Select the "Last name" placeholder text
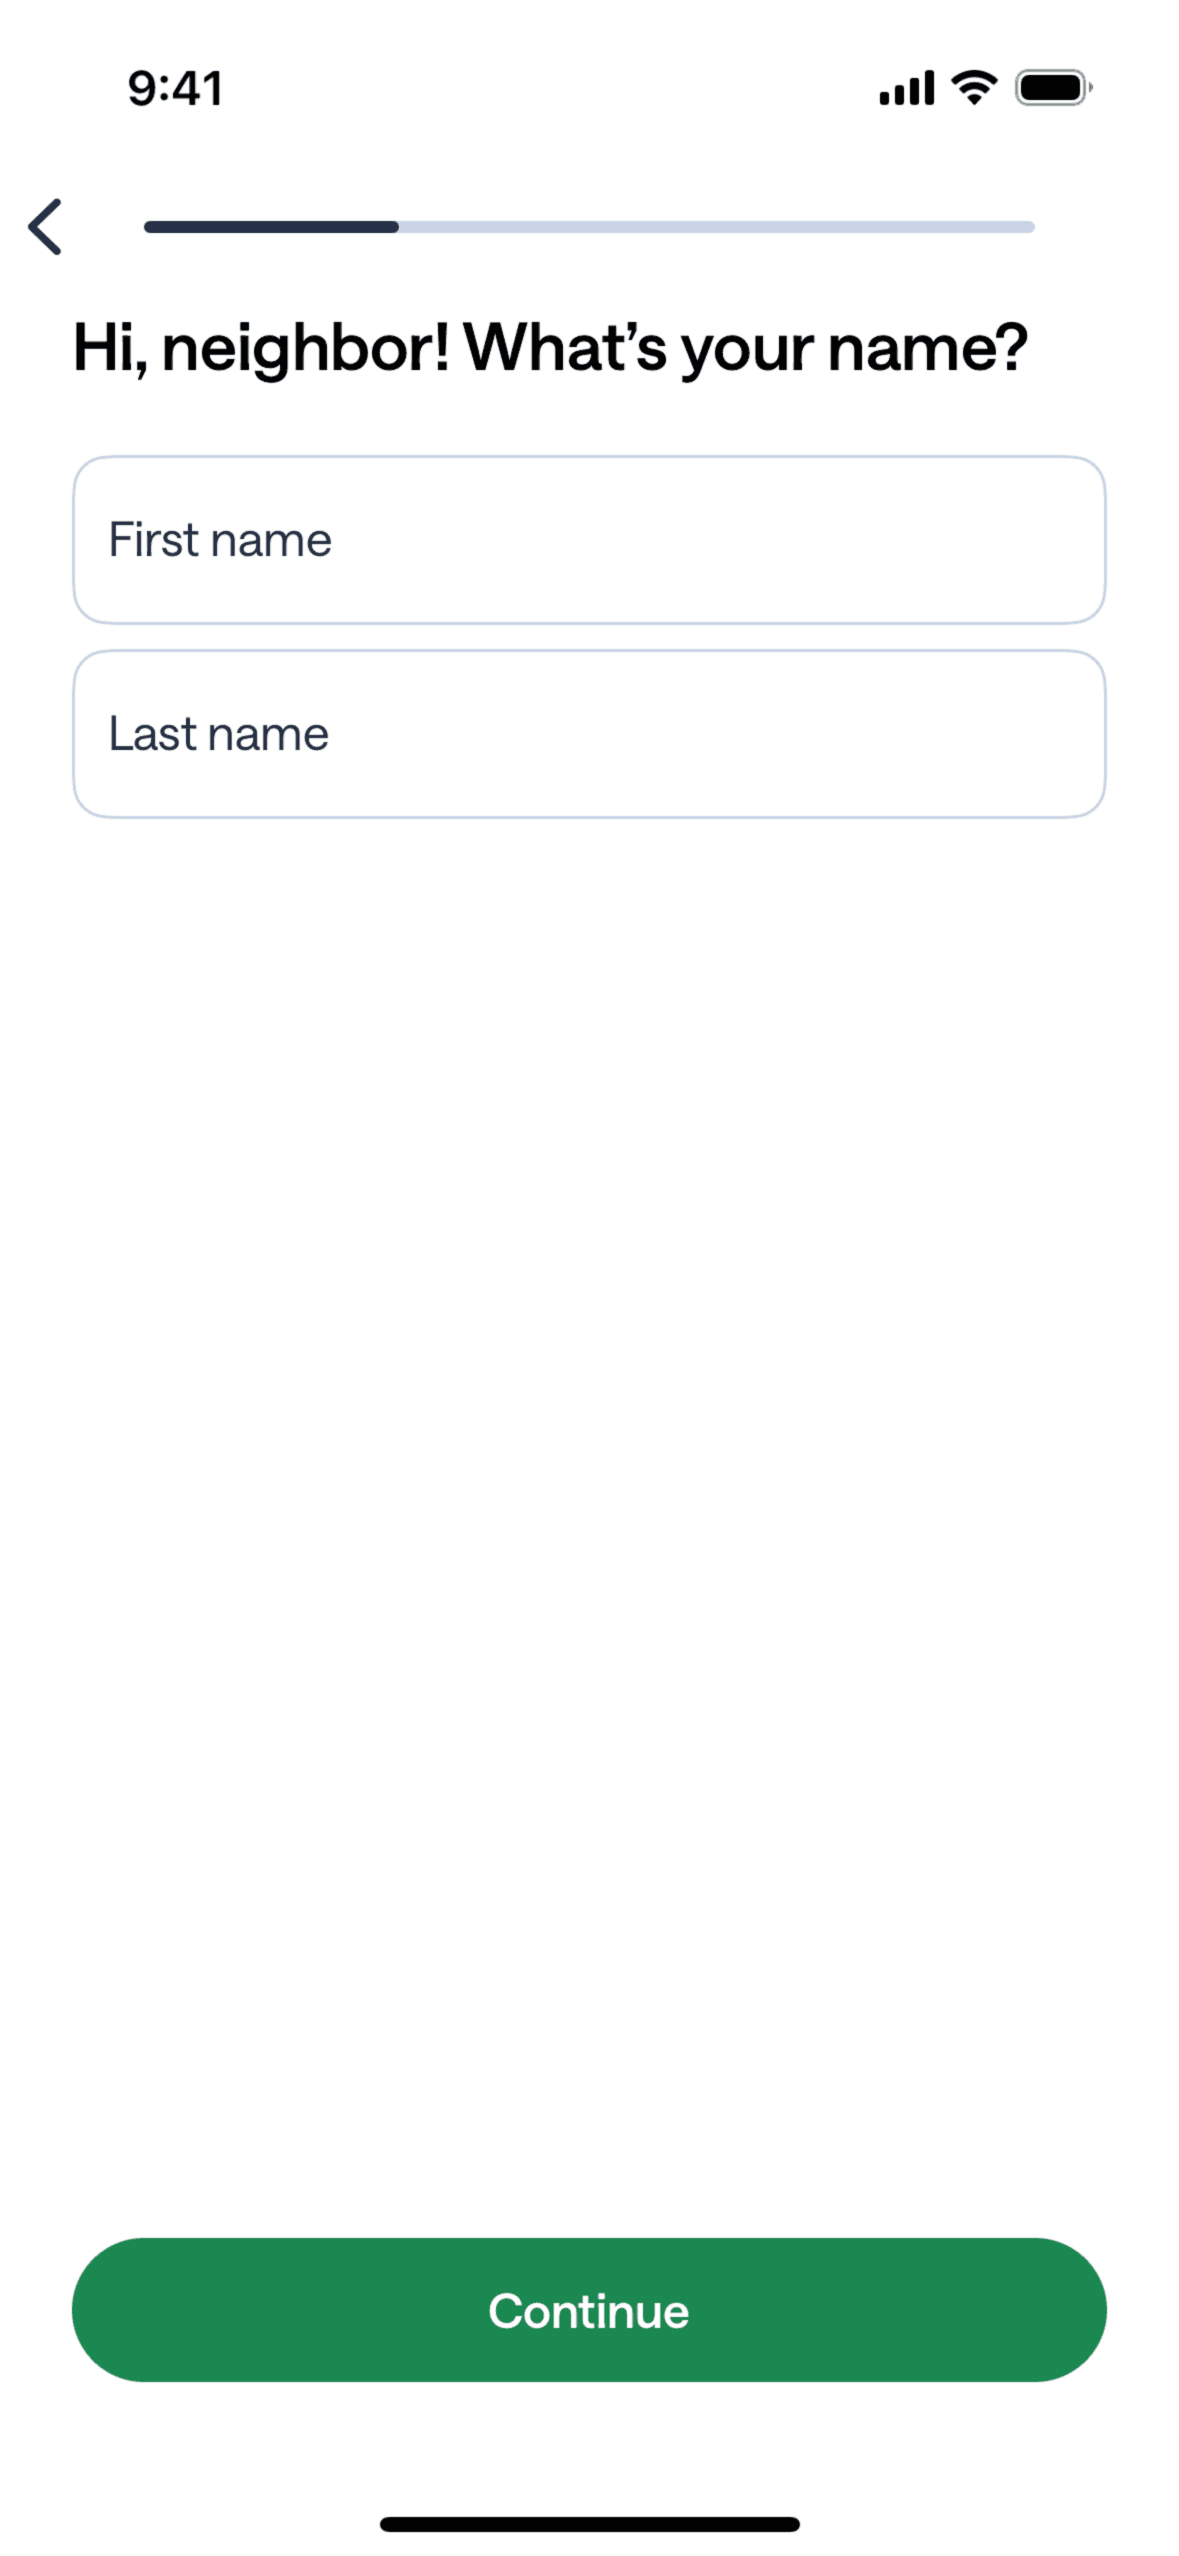Viewport: 1179px width, 2556px height. click(219, 734)
